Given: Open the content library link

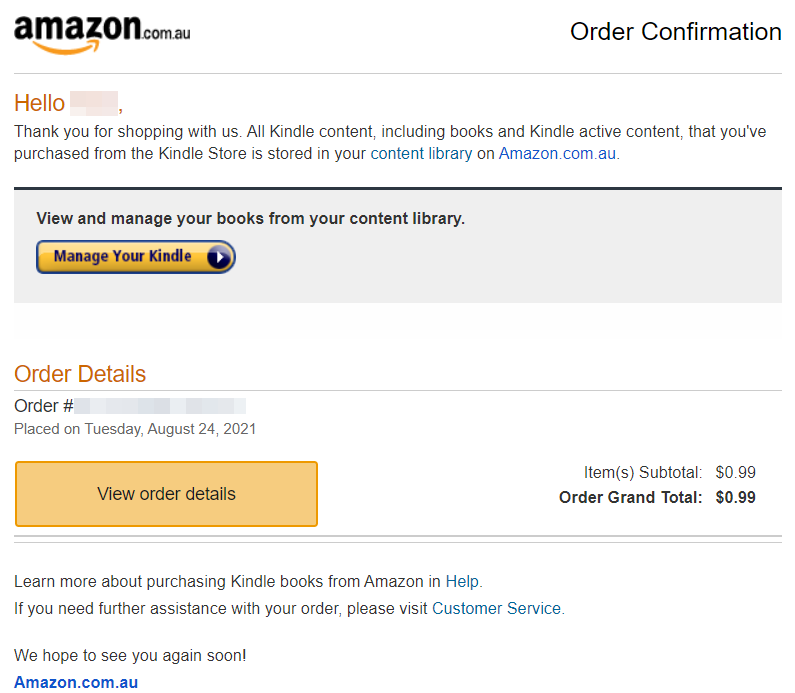Looking at the screenshot, I should [x=421, y=154].
